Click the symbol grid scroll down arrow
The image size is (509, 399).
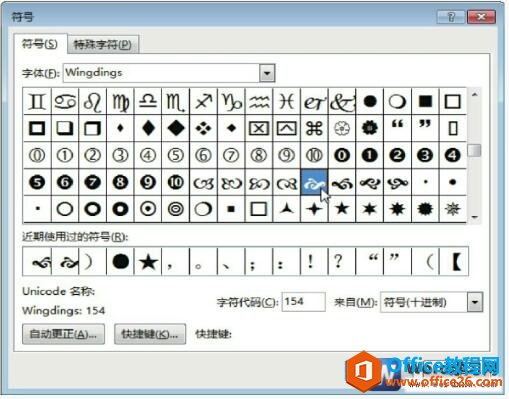pyautogui.click(x=475, y=217)
